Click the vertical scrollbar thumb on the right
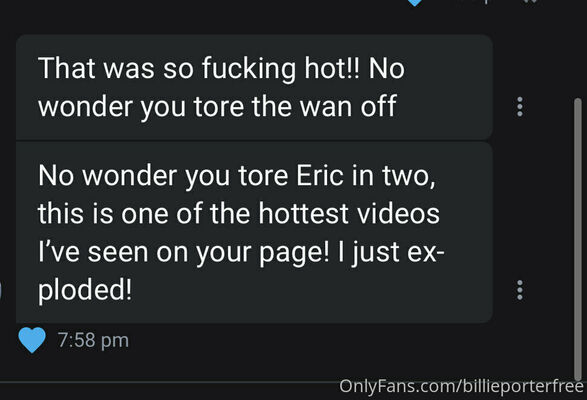 tap(578, 239)
